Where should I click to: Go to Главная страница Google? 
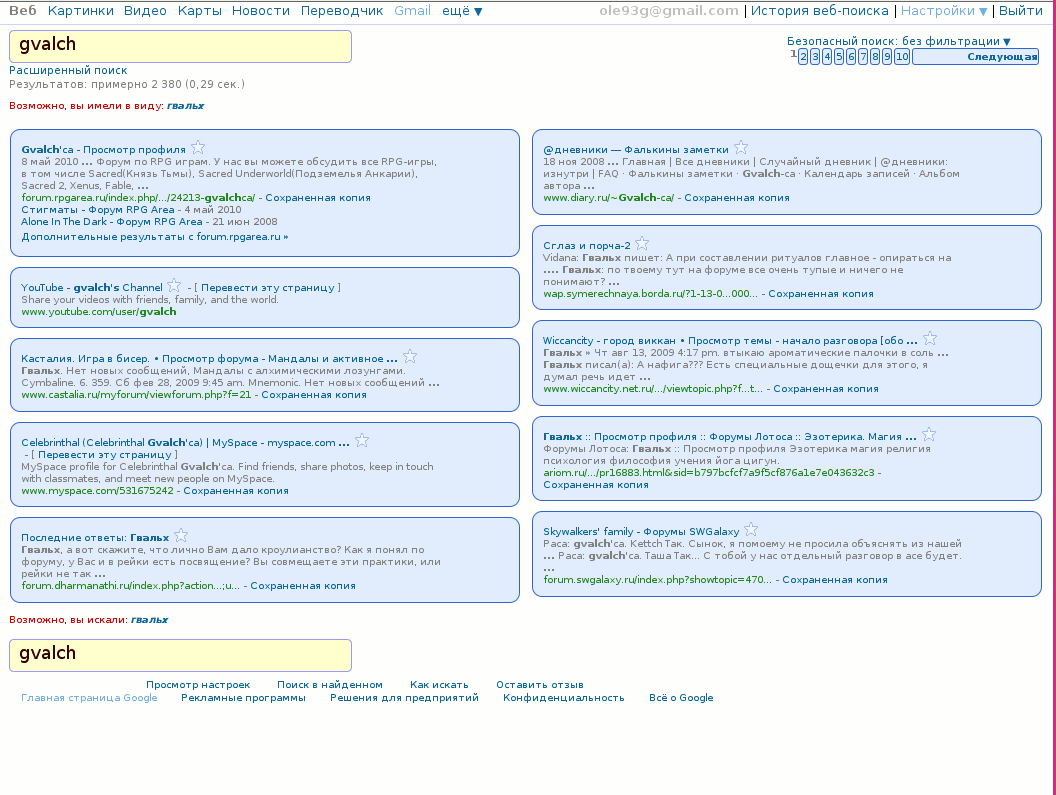pyautogui.click(x=89, y=698)
